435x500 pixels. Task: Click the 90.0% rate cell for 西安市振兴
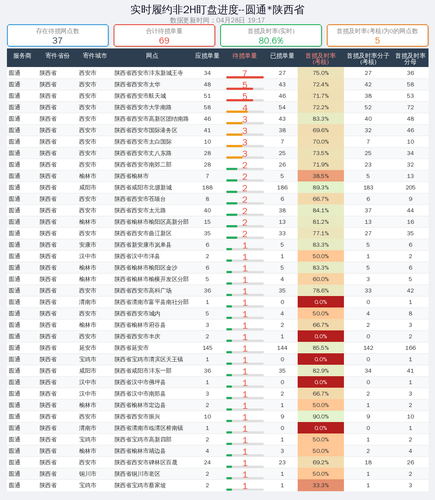(321, 416)
